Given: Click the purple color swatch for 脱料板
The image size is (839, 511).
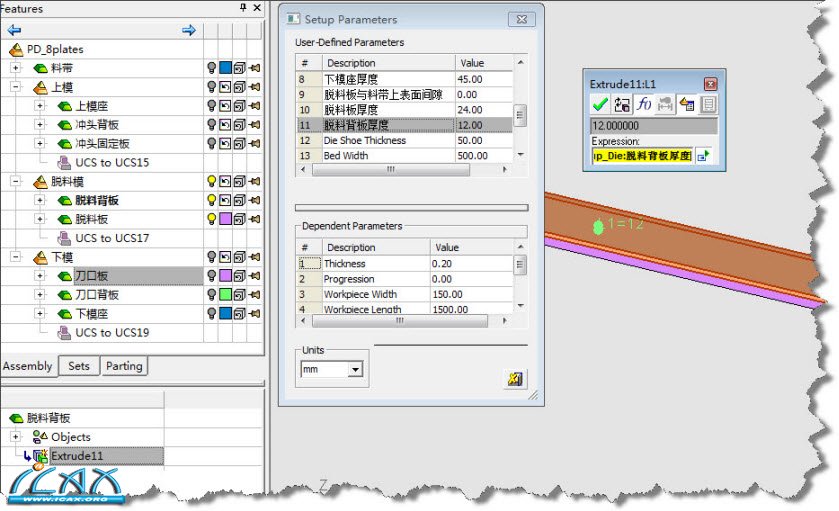Looking at the screenshot, I should click(x=225, y=219).
